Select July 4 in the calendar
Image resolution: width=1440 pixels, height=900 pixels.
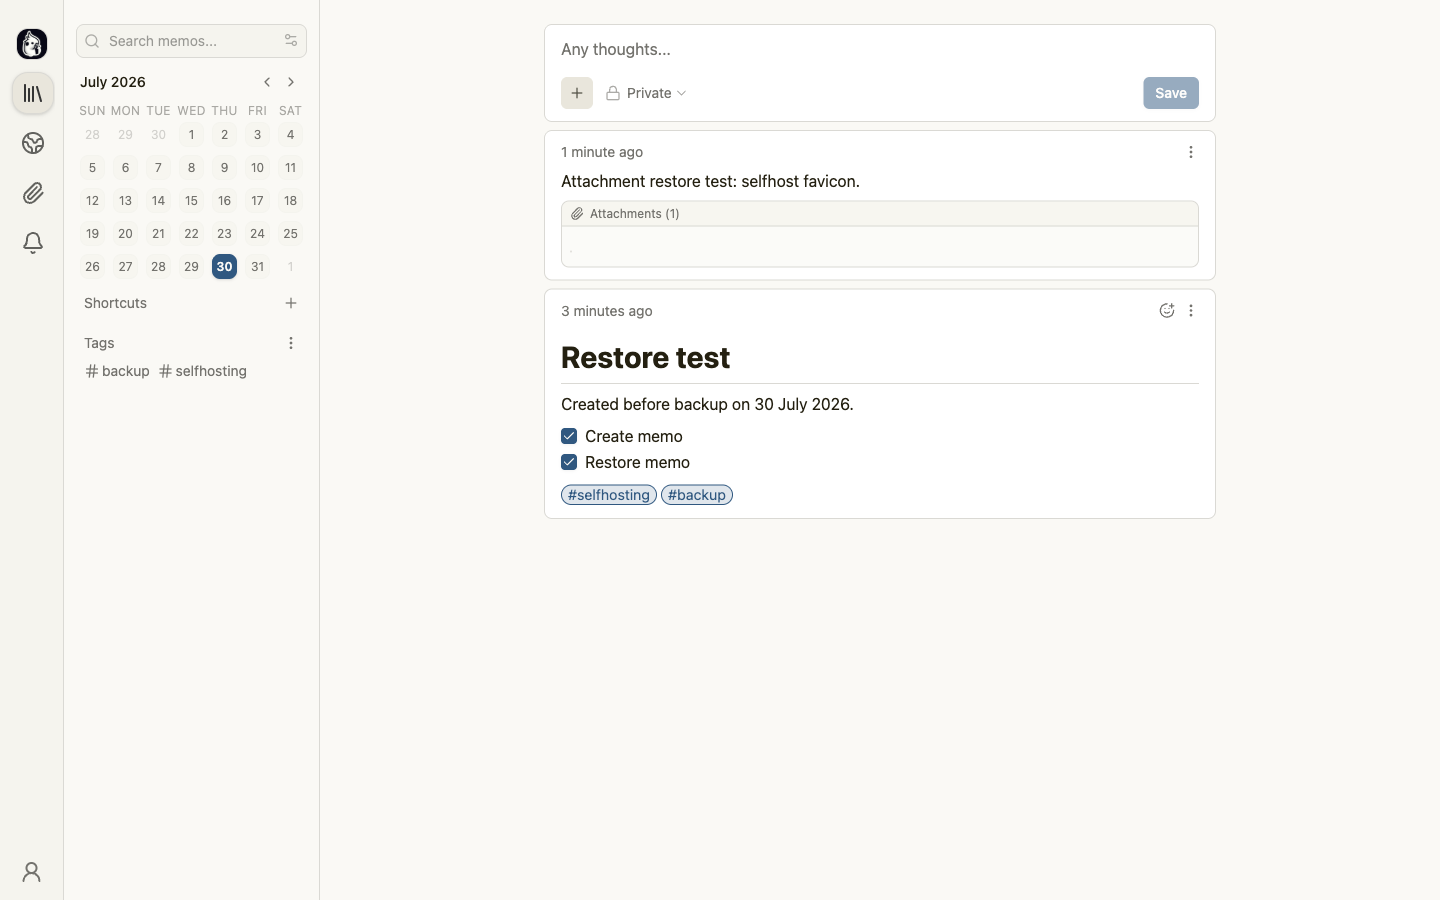pyautogui.click(x=290, y=135)
